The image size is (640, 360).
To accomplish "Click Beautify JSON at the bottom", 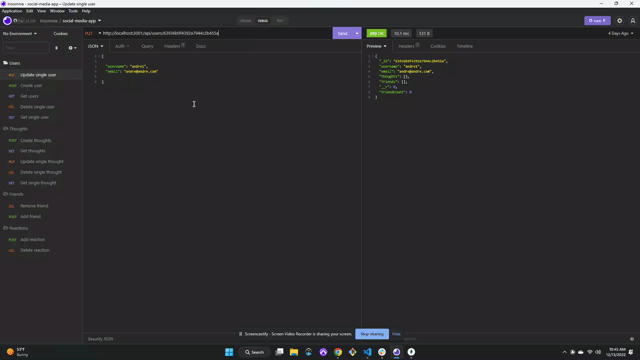I will 100,339.
